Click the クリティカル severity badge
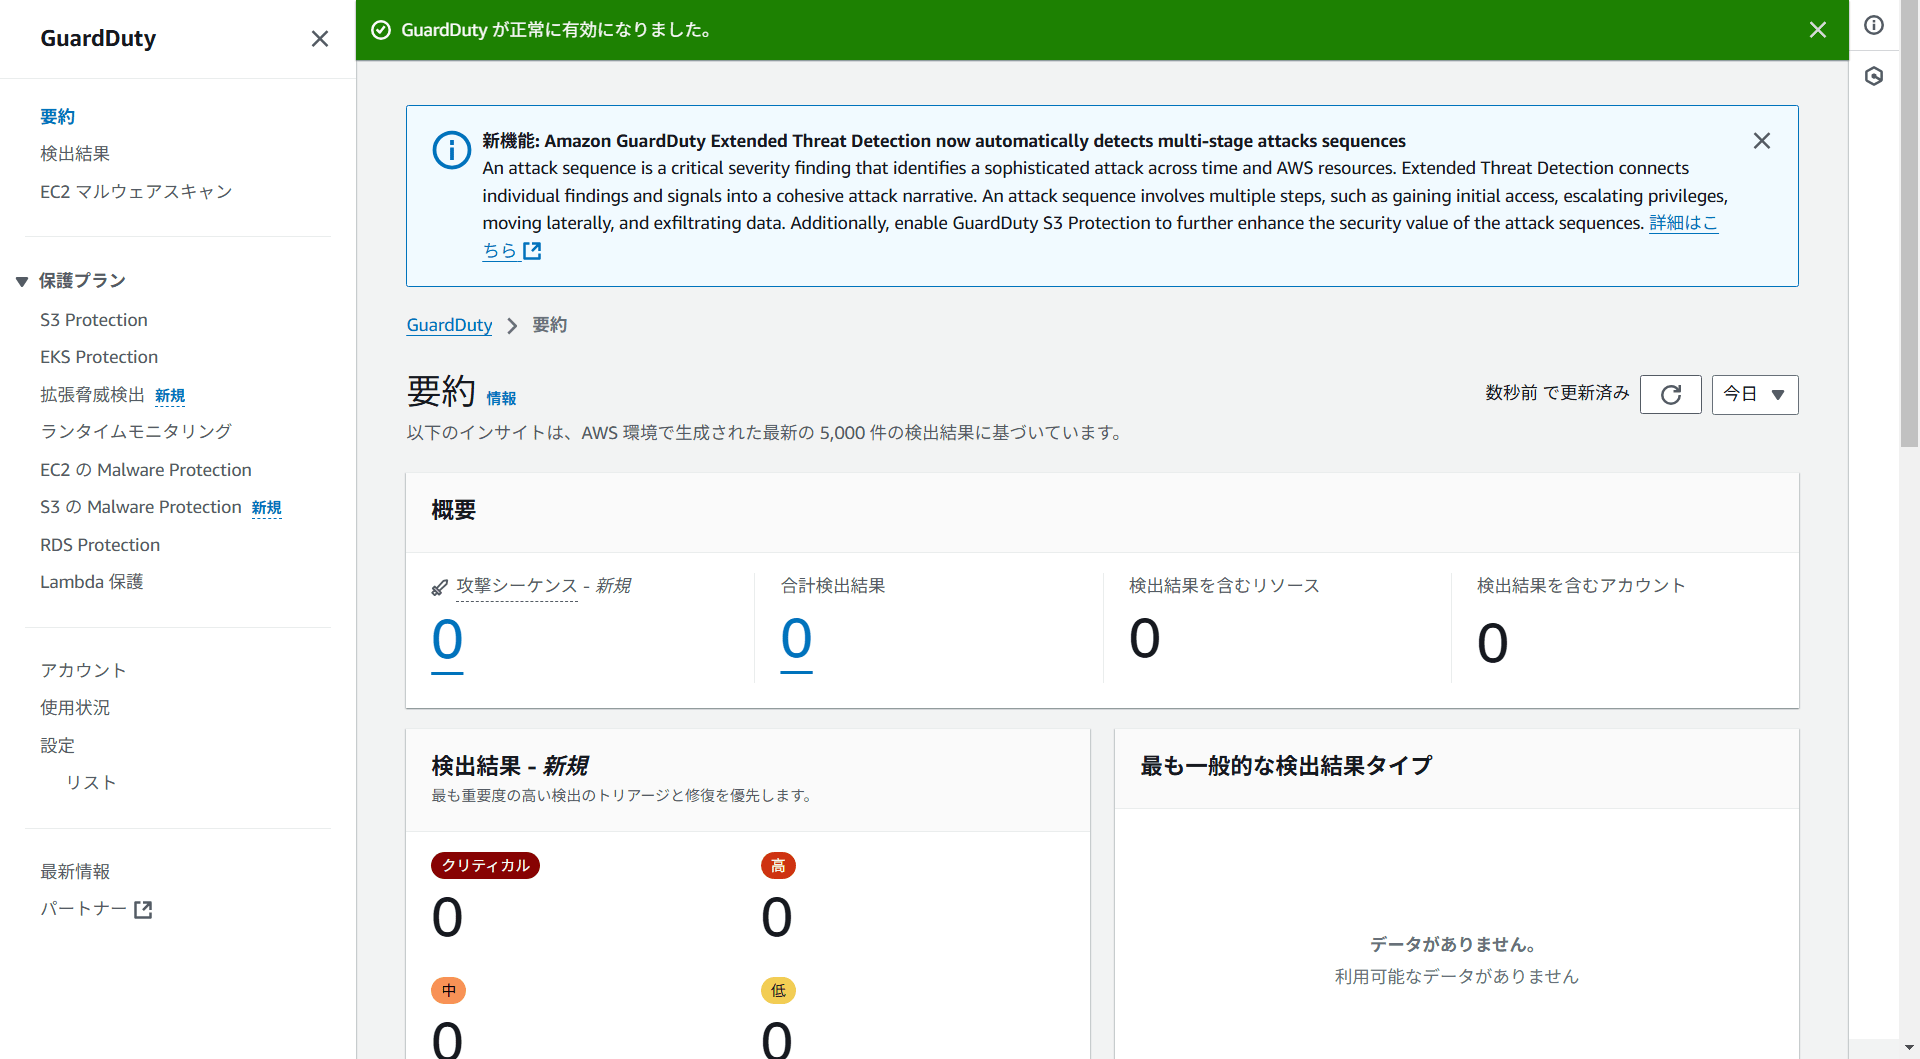 (485, 866)
